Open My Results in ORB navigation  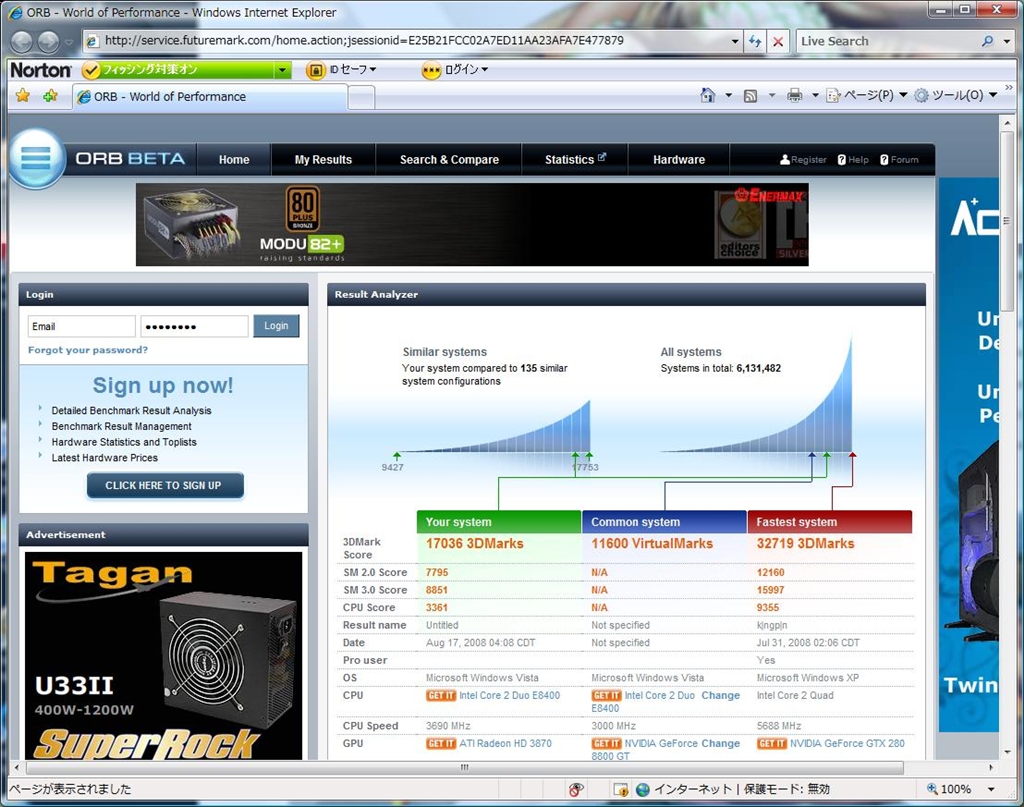point(323,159)
